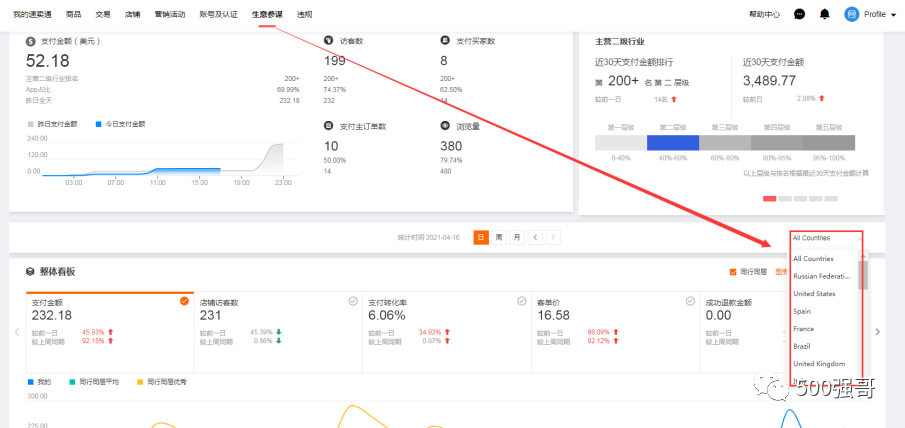Go to previous date with left arrow
This screenshot has width=905, height=428.
click(535, 237)
